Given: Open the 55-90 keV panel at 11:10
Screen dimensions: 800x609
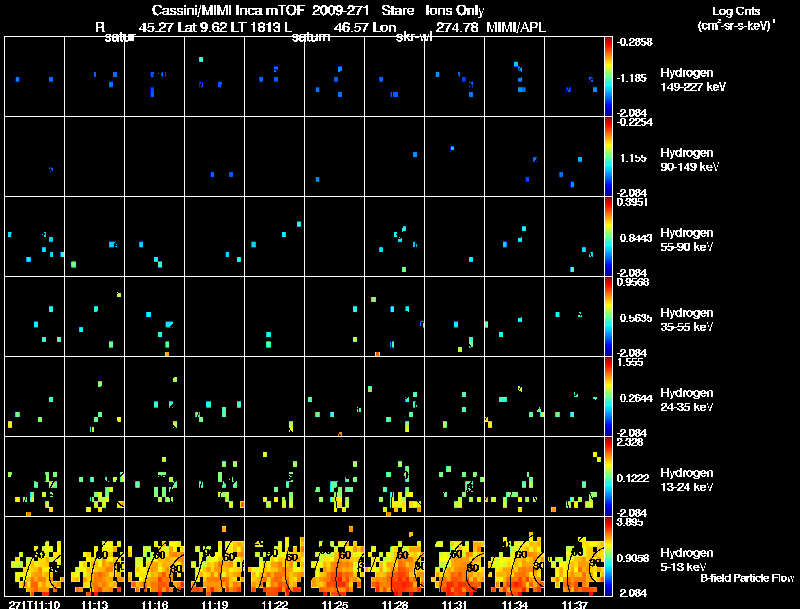Looking at the screenshot, I should pyautogui.click(x=35, y=237).
